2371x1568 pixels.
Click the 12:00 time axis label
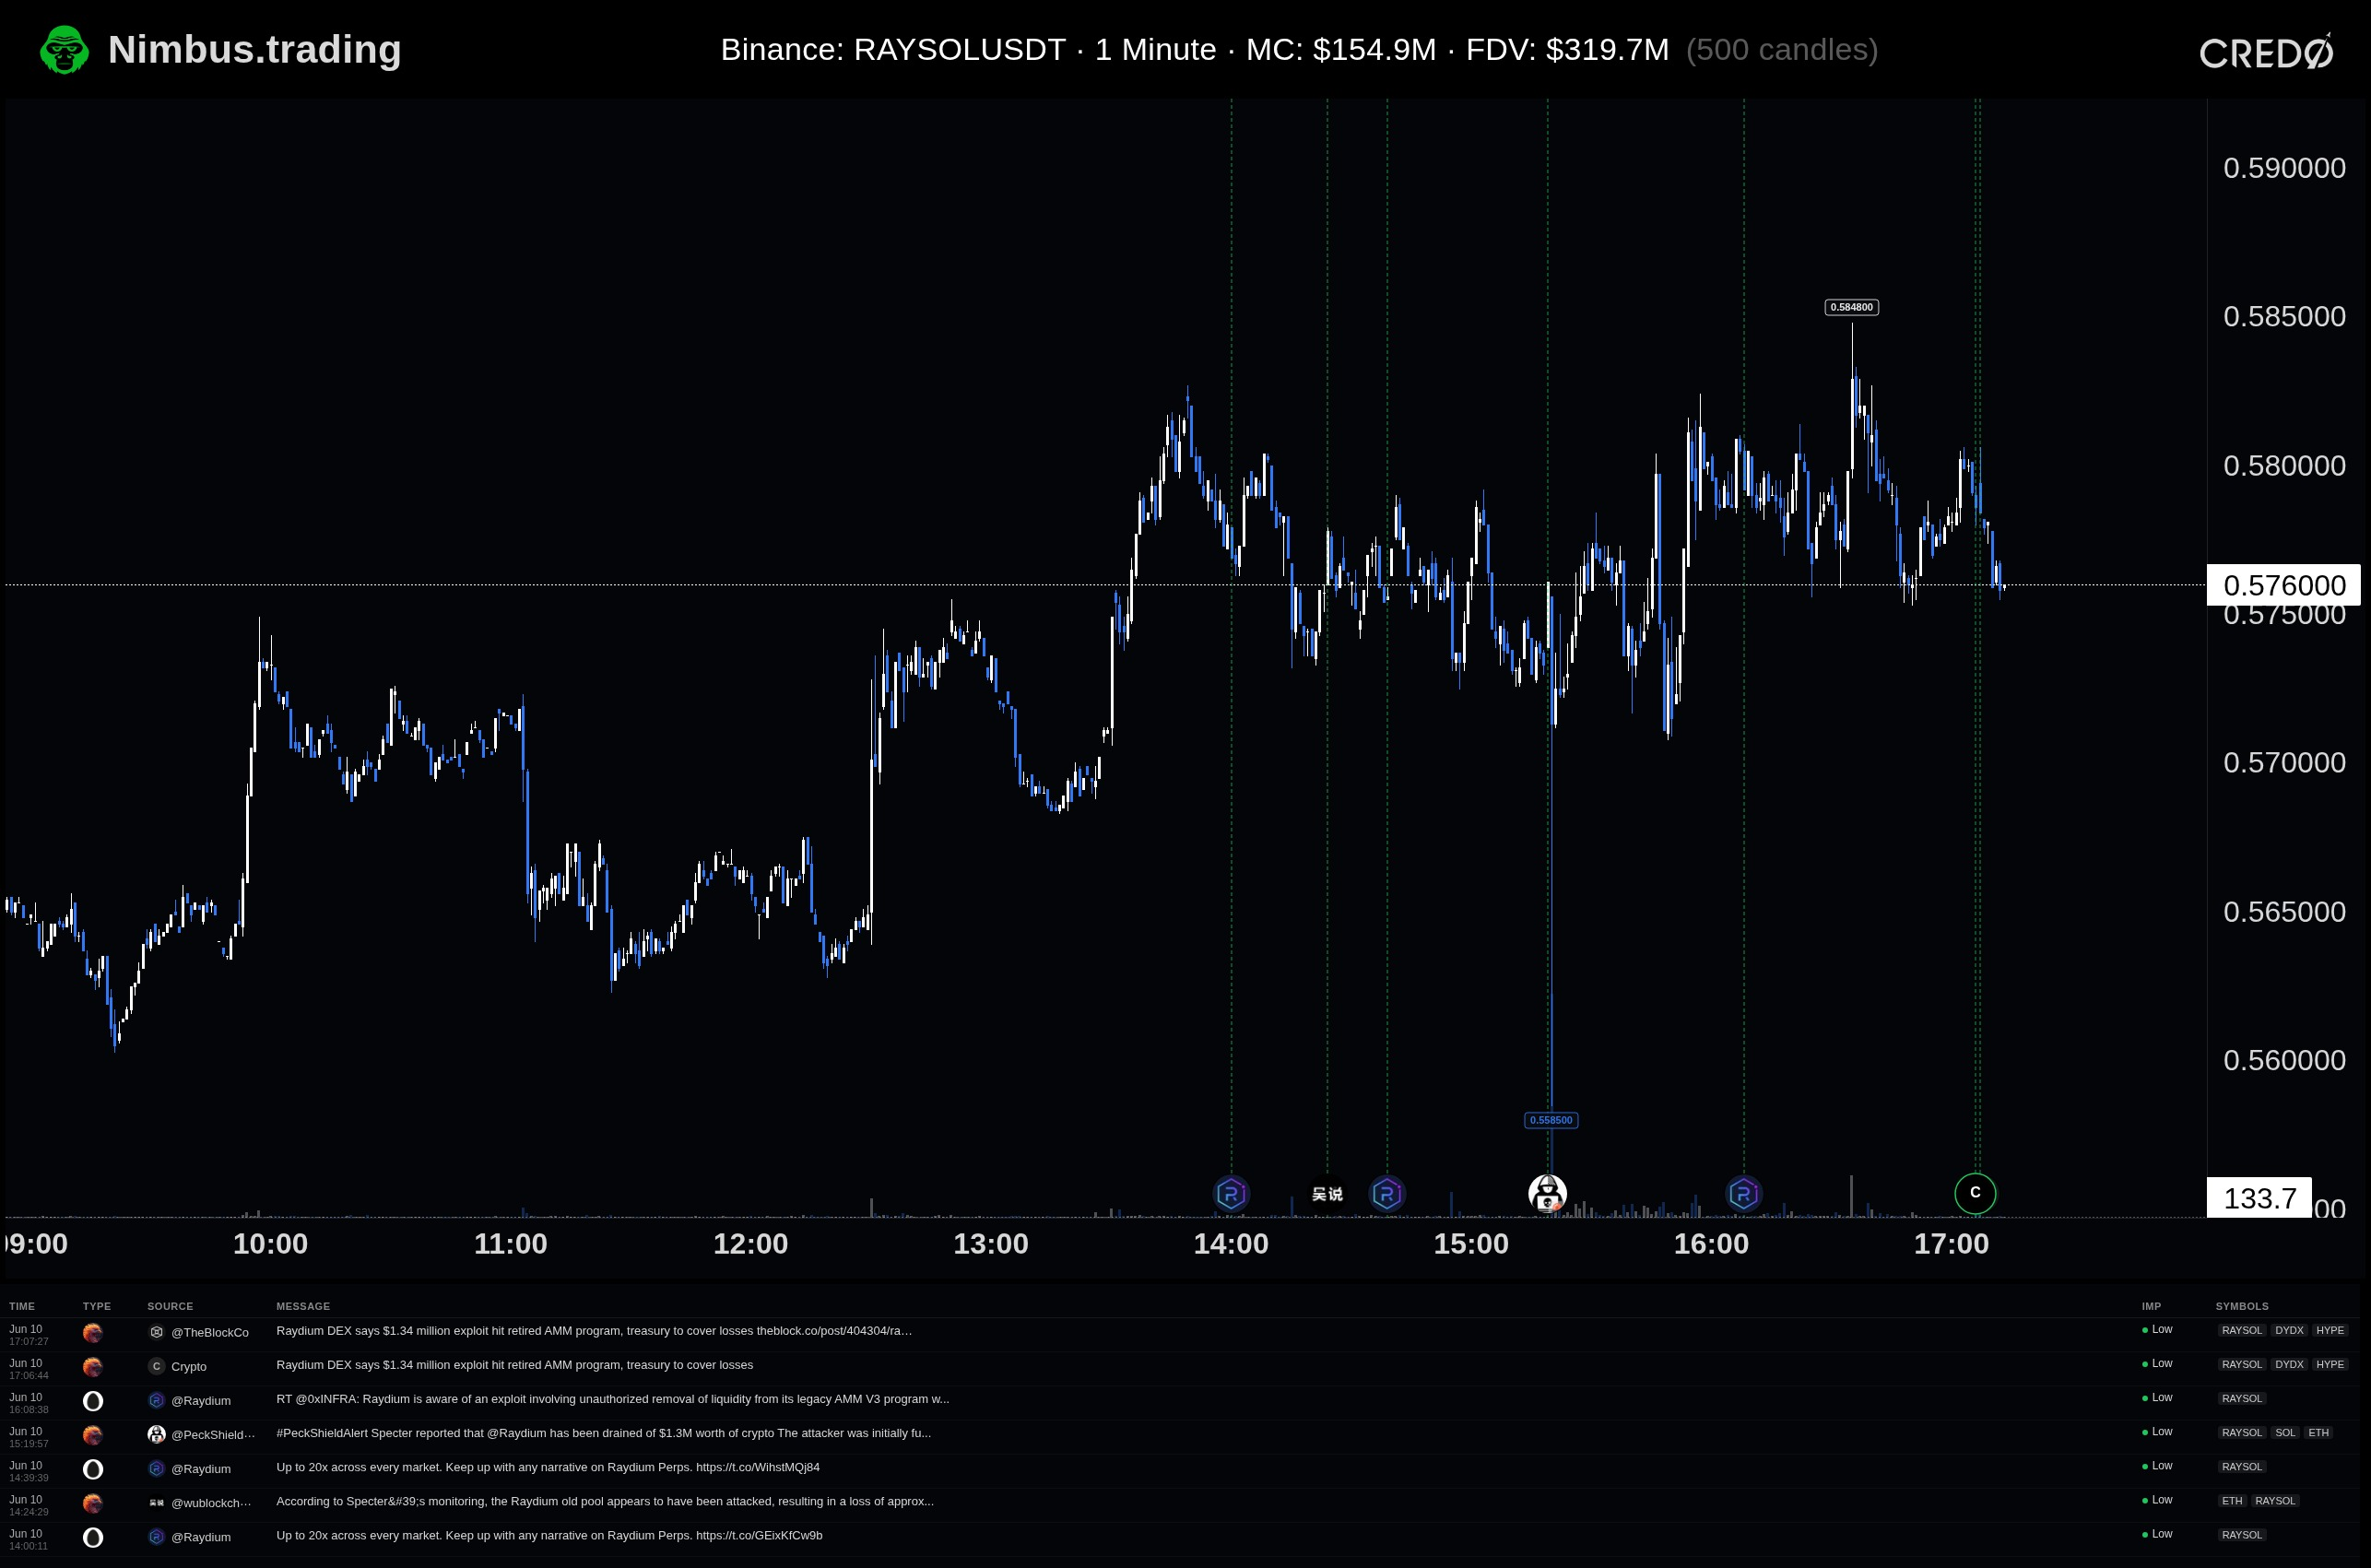[x=751, y=1244]
